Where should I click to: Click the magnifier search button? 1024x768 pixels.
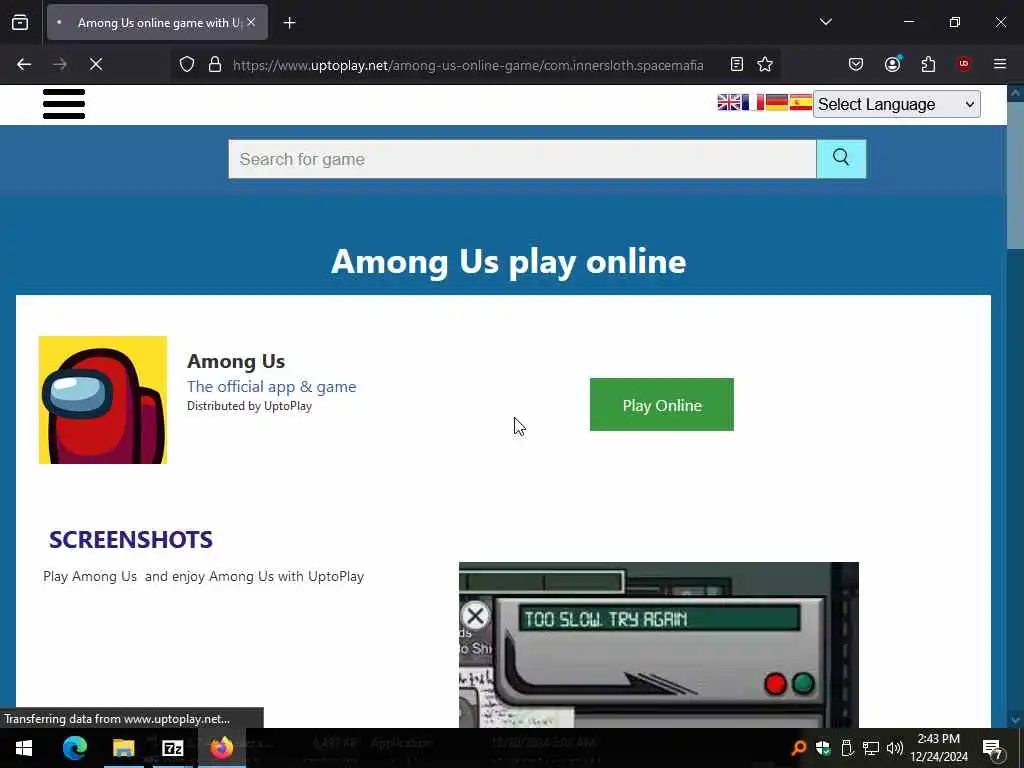pos(841,159)
